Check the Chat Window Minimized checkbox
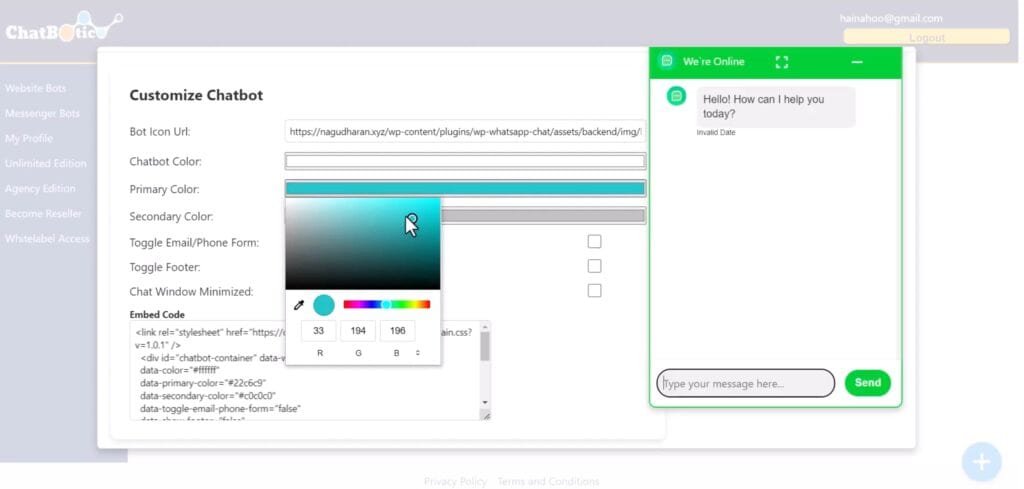Screen dimensions: 1024x489 594,291
